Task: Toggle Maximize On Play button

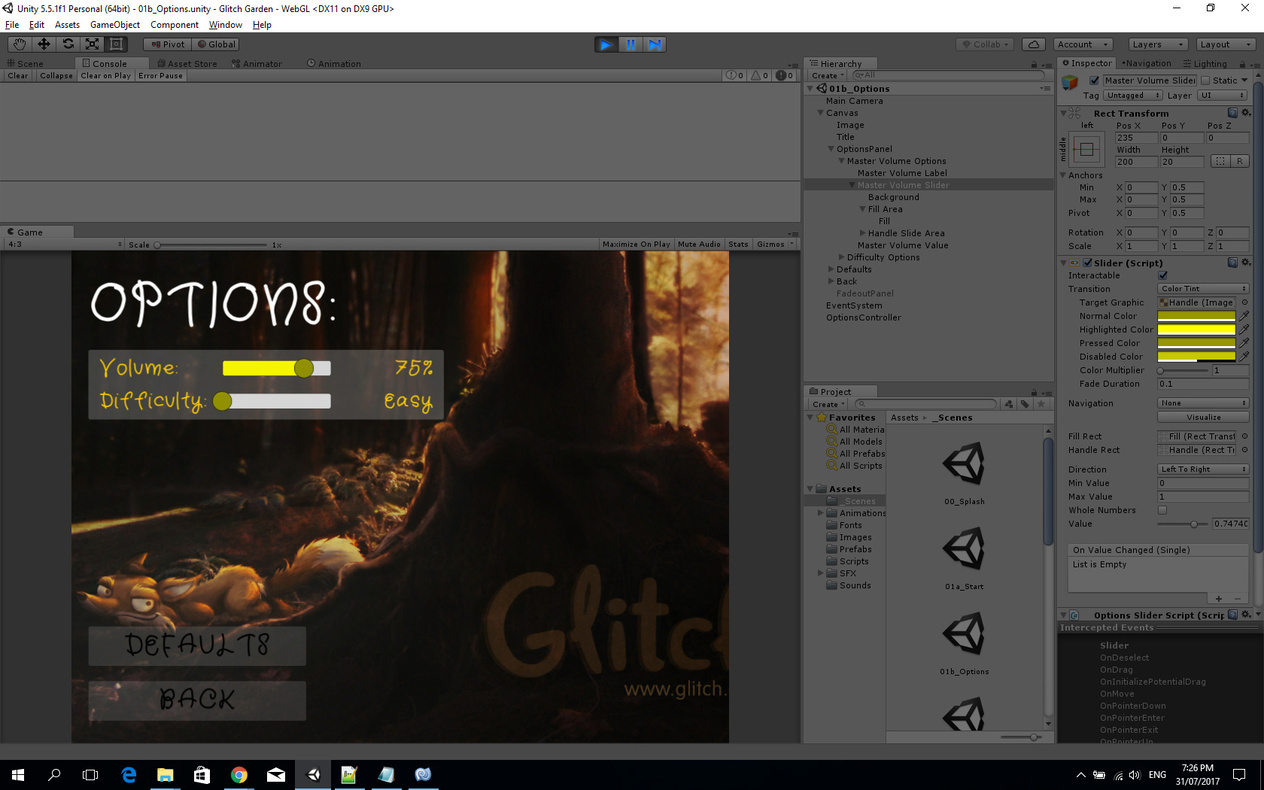Action: (636, 244)
